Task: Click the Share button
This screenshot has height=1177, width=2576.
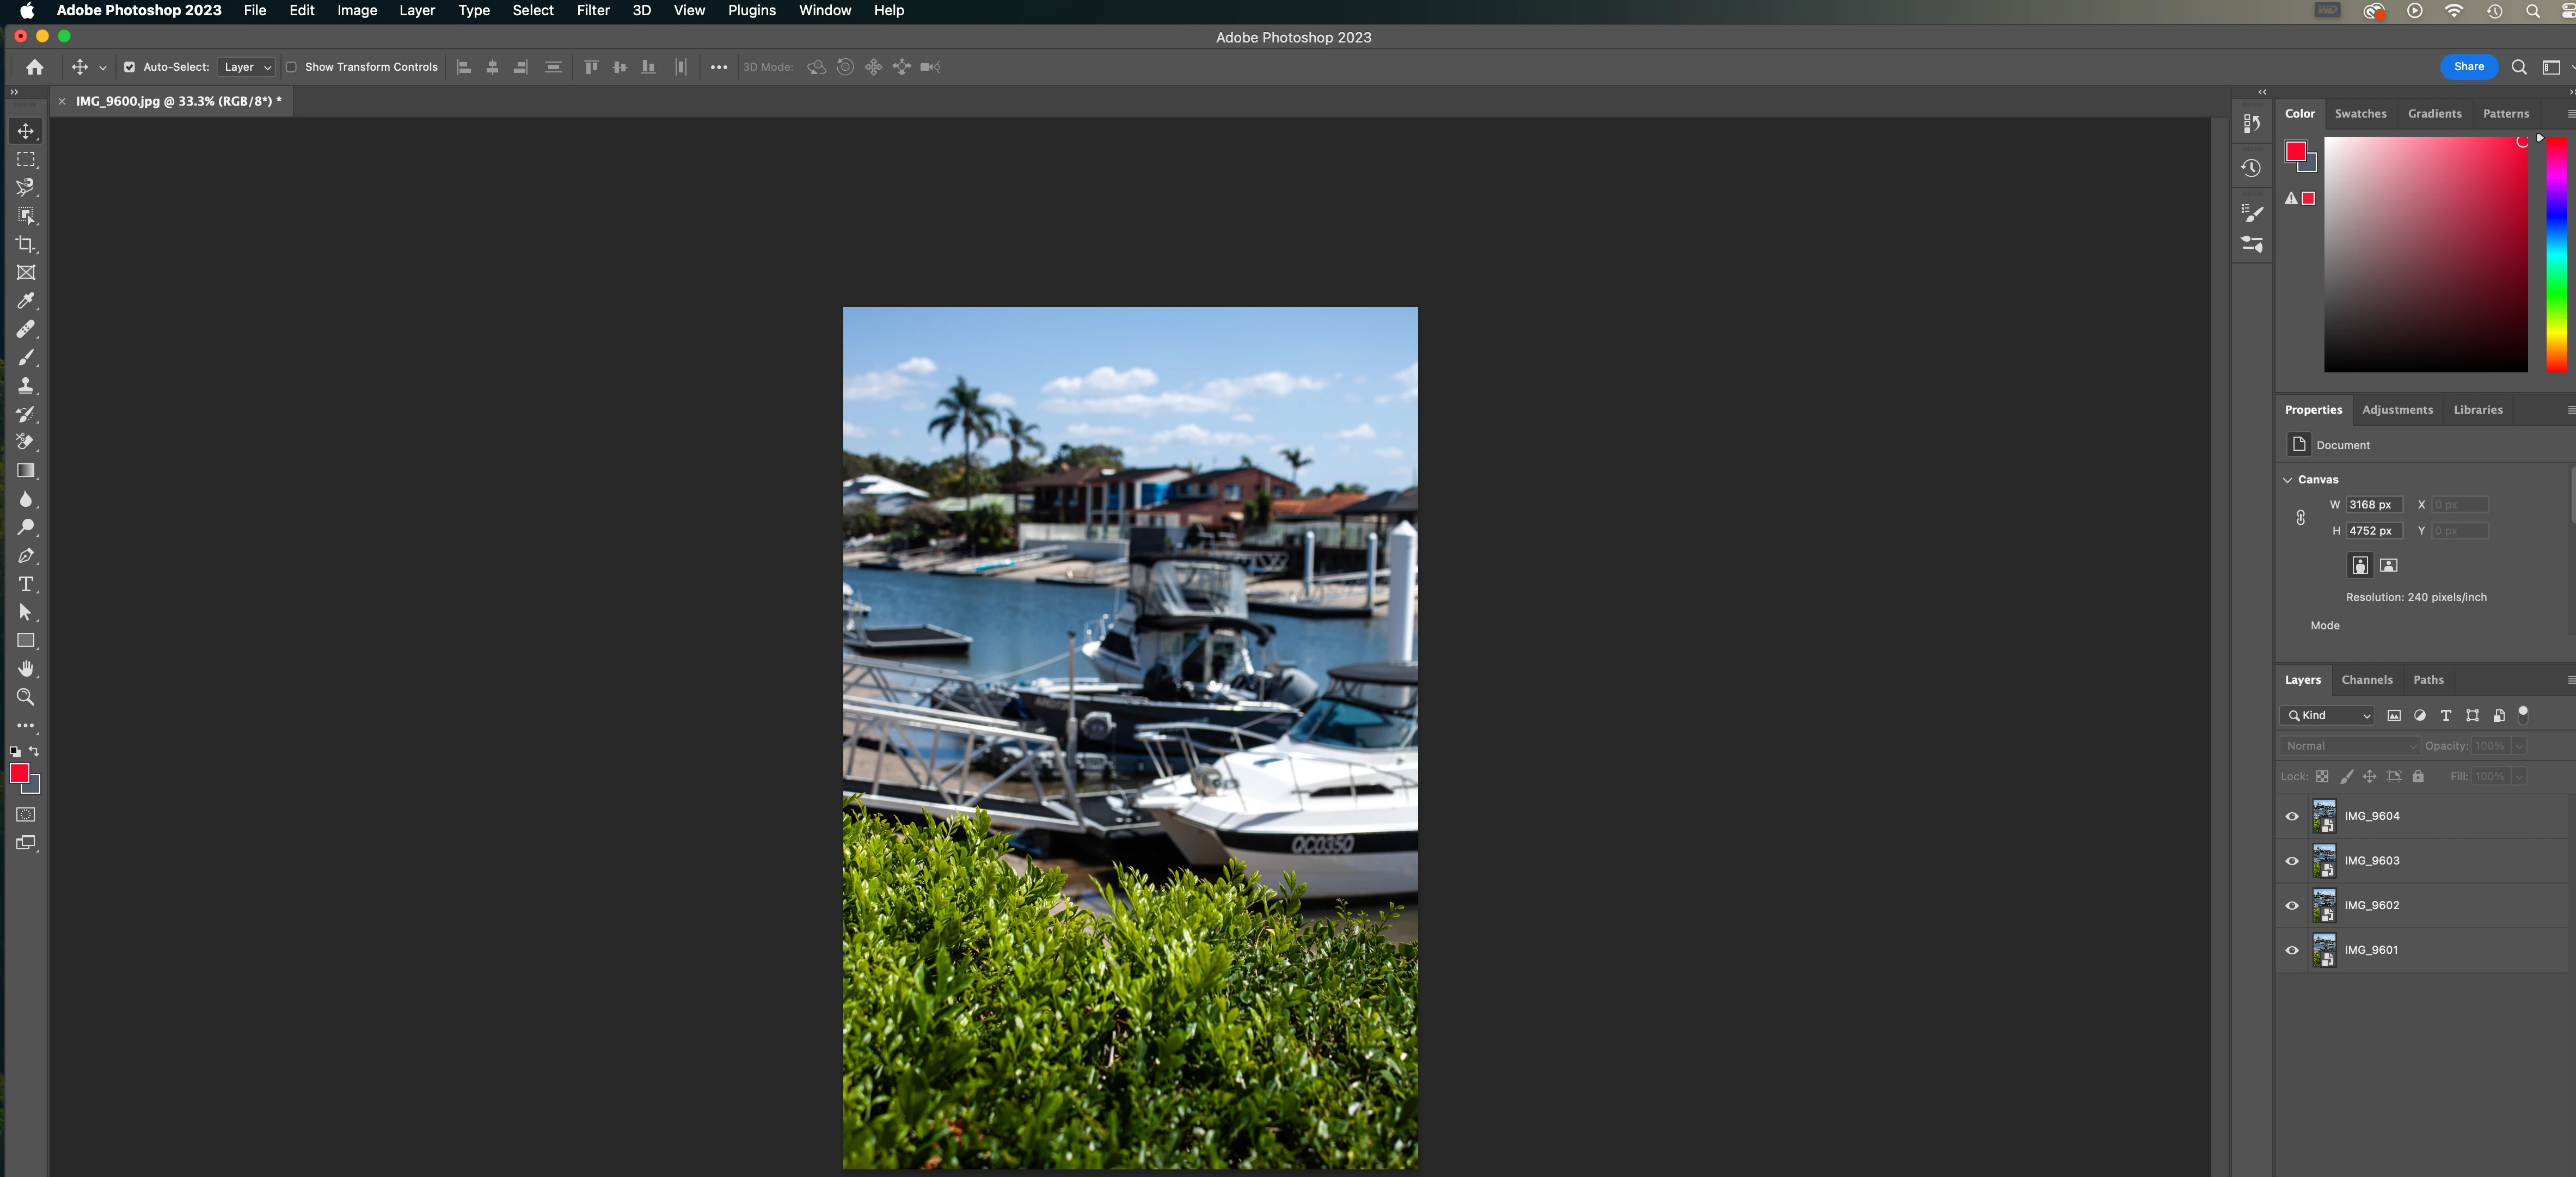Action: click(2468, 67)
